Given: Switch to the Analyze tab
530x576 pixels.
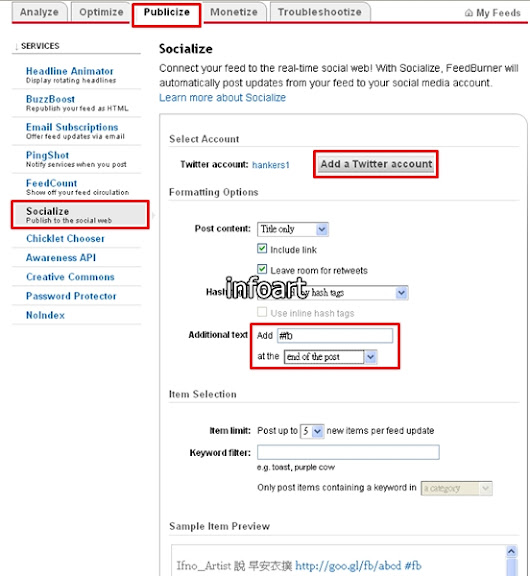Looking at the screenshot, I should [39, 12].
